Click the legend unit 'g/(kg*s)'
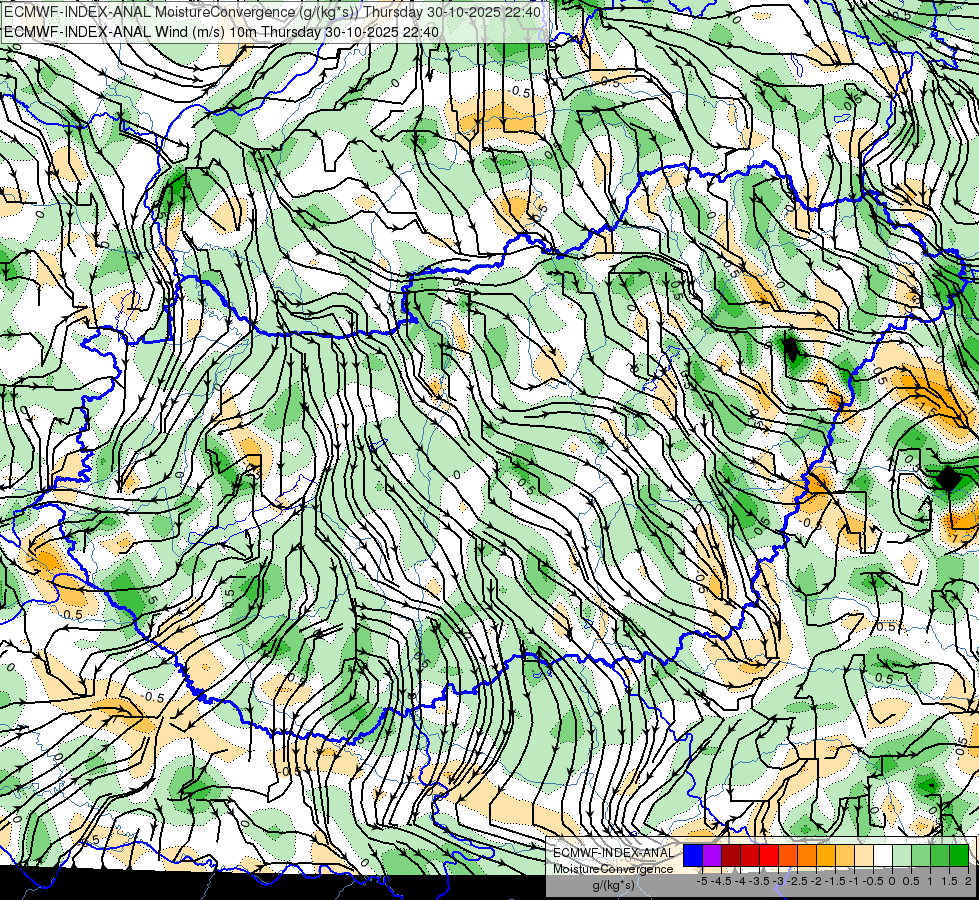 click(x=614, y=885)
